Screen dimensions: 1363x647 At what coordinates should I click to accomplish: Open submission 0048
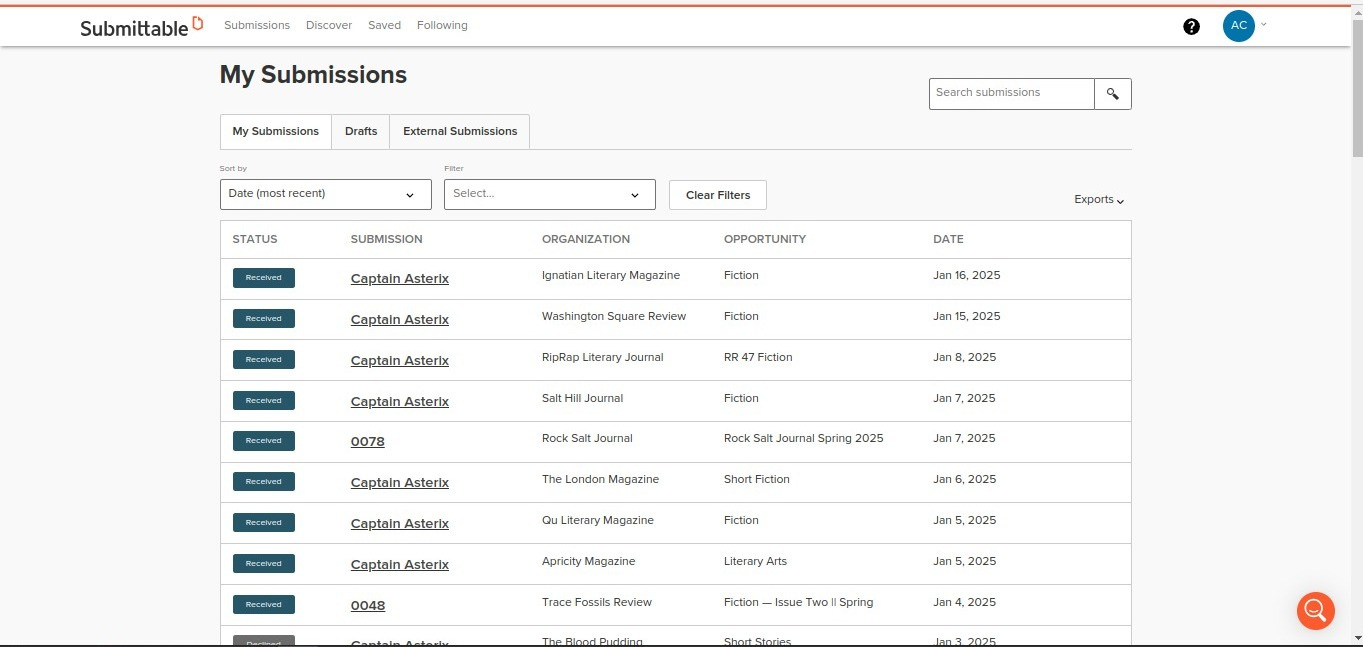click(x=367, y=606)
